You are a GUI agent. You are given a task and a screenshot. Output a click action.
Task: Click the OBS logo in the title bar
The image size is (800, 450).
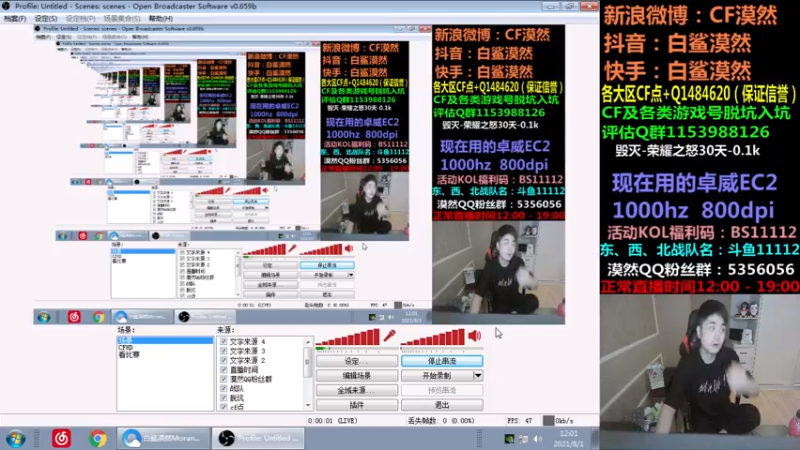(x=6, y=6)
